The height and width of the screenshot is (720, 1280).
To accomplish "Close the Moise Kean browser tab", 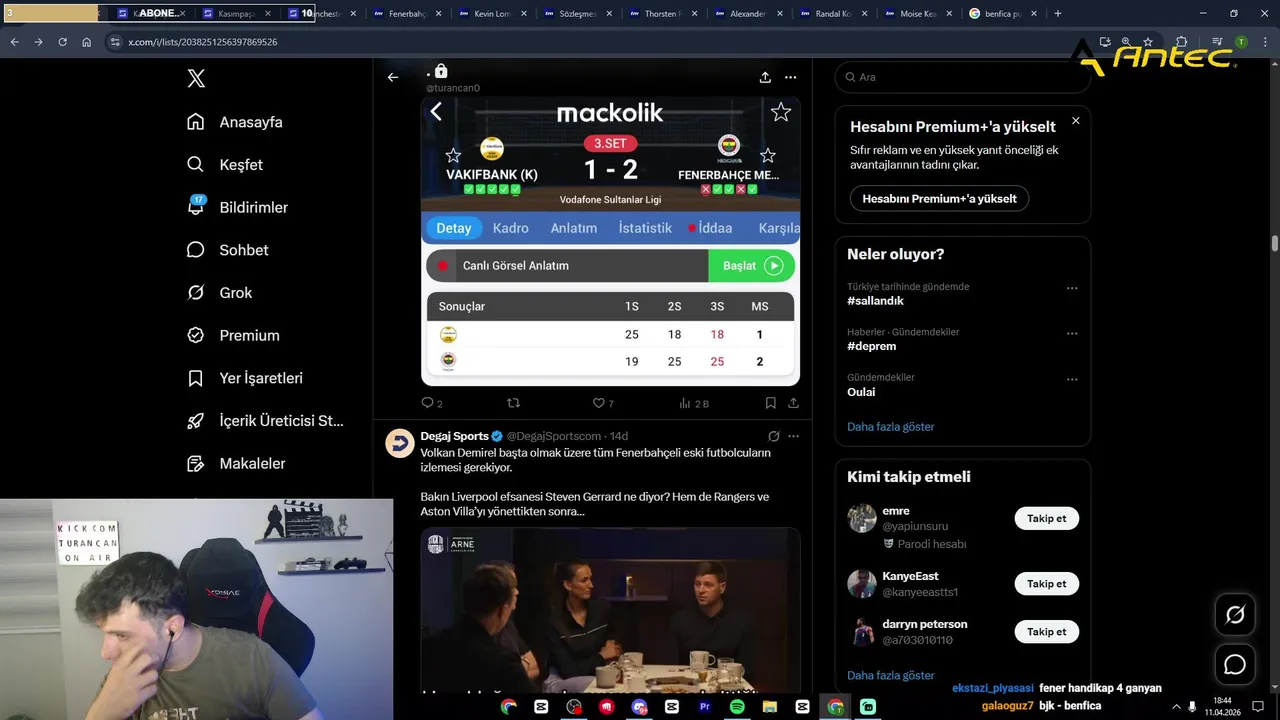I will 948,13.
